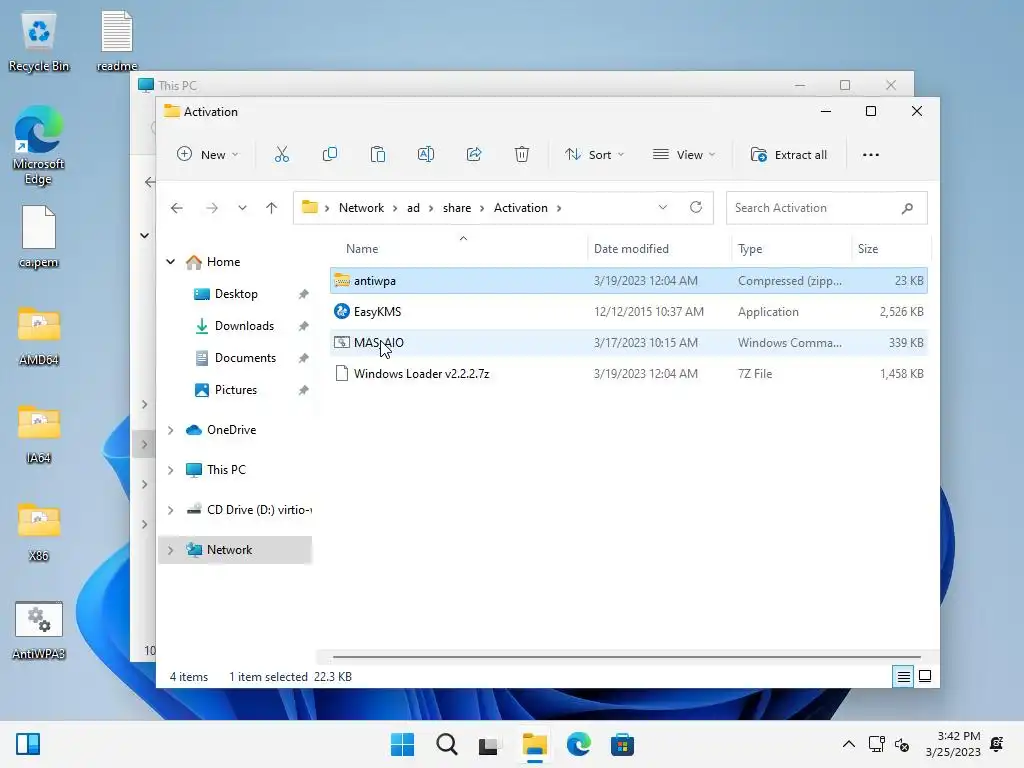The image size is (1024, 768).
Task: Select the X86 desktop folder
Action: (39, 532)
